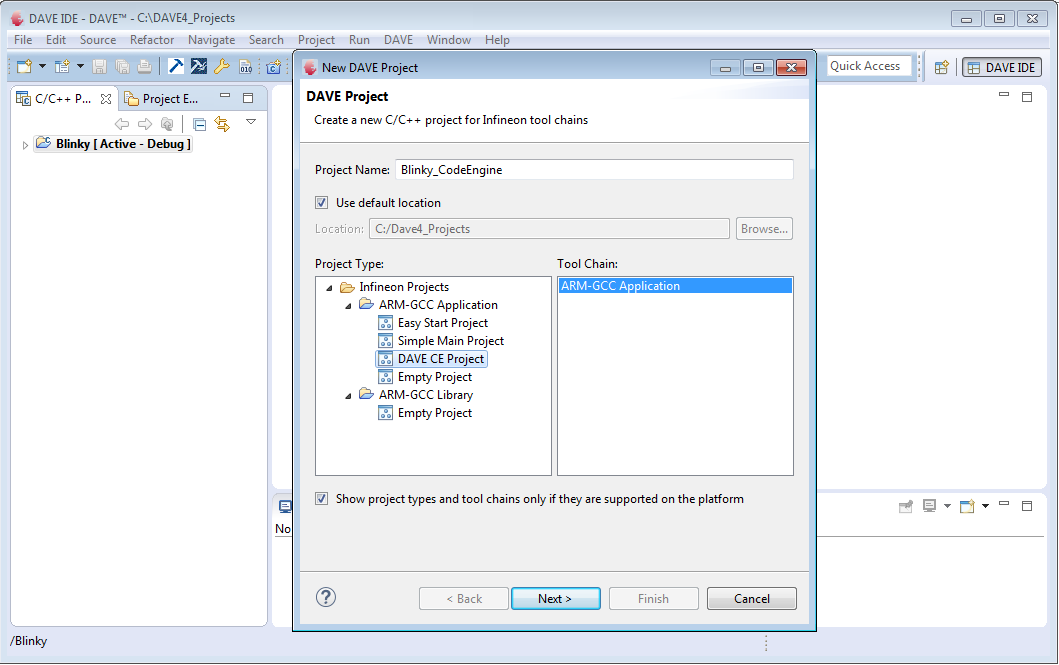Click the Up level icon in projects view
Screen dimensions: 1059x665
click(167, 124)
